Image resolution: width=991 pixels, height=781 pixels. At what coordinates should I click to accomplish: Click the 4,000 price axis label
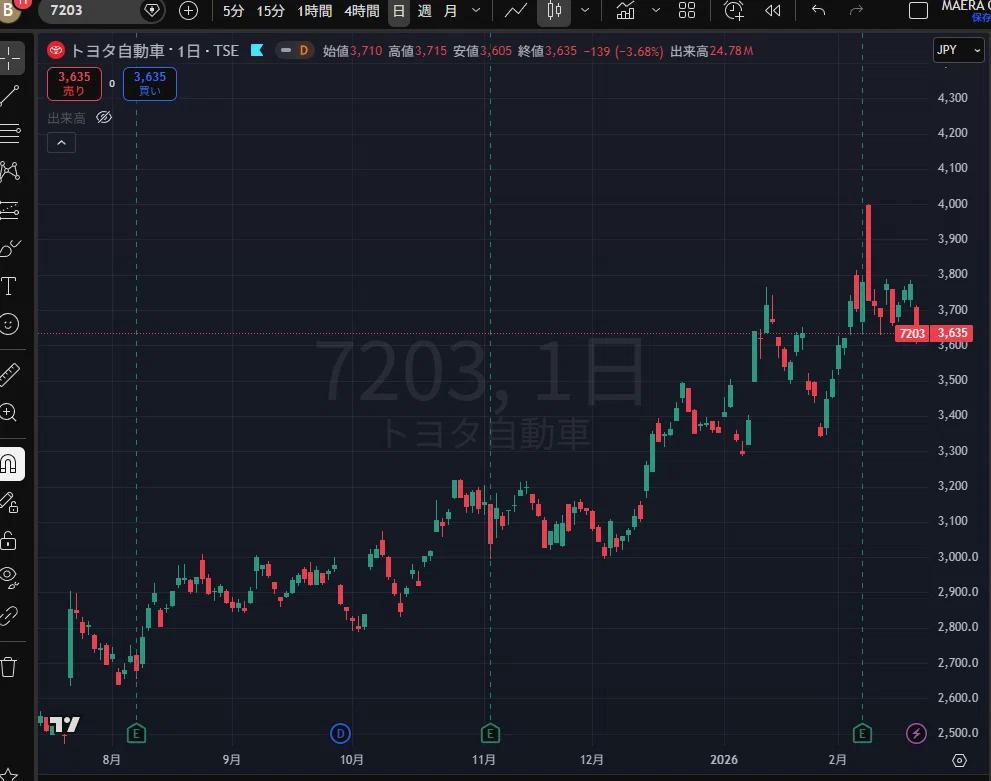952,203
